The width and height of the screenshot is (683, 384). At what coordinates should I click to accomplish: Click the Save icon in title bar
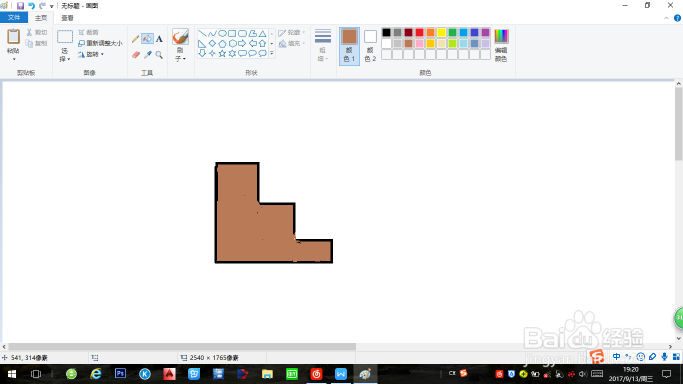(x=20, y=6)
